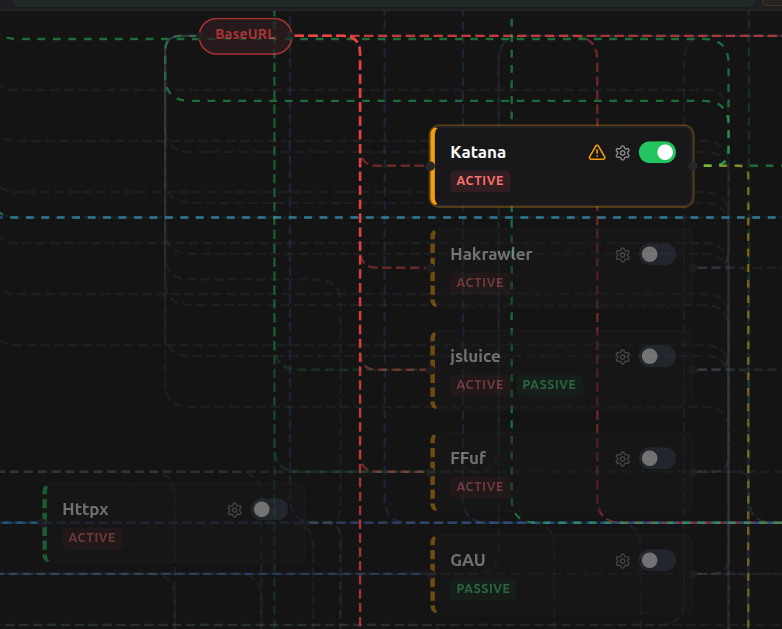Enable the Hakrawler toggle switch

657,254
